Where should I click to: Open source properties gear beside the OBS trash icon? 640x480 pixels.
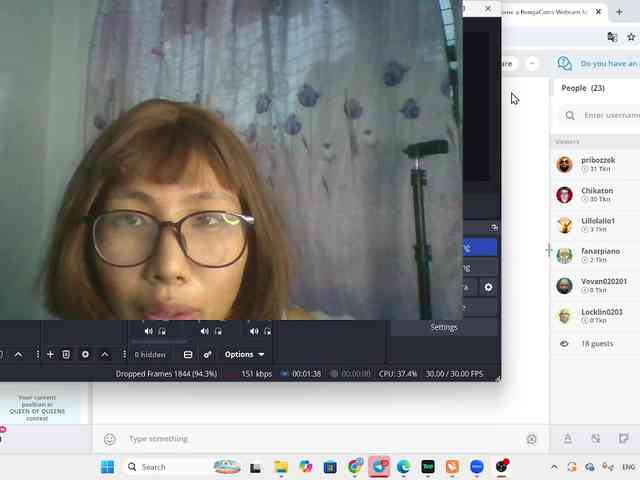(x=85, y=355)
